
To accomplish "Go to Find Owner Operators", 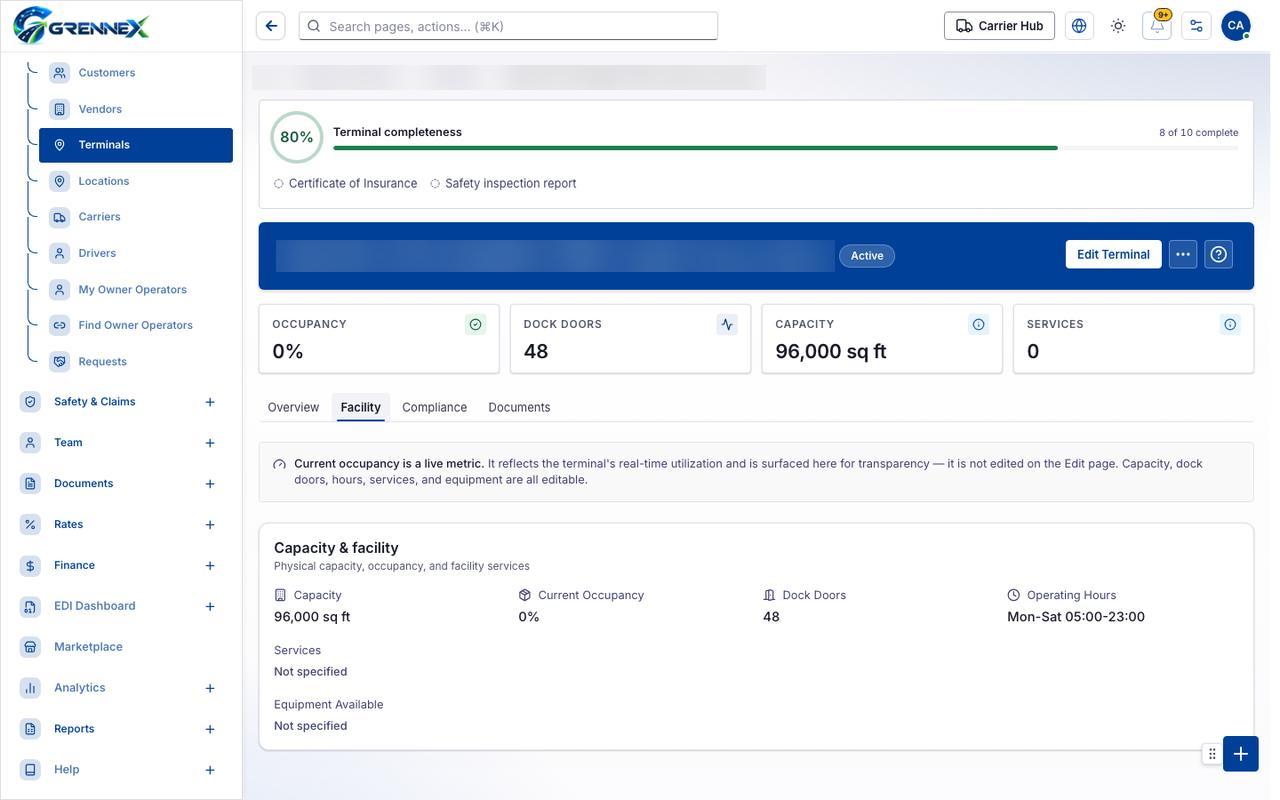I will pos(136,325).
